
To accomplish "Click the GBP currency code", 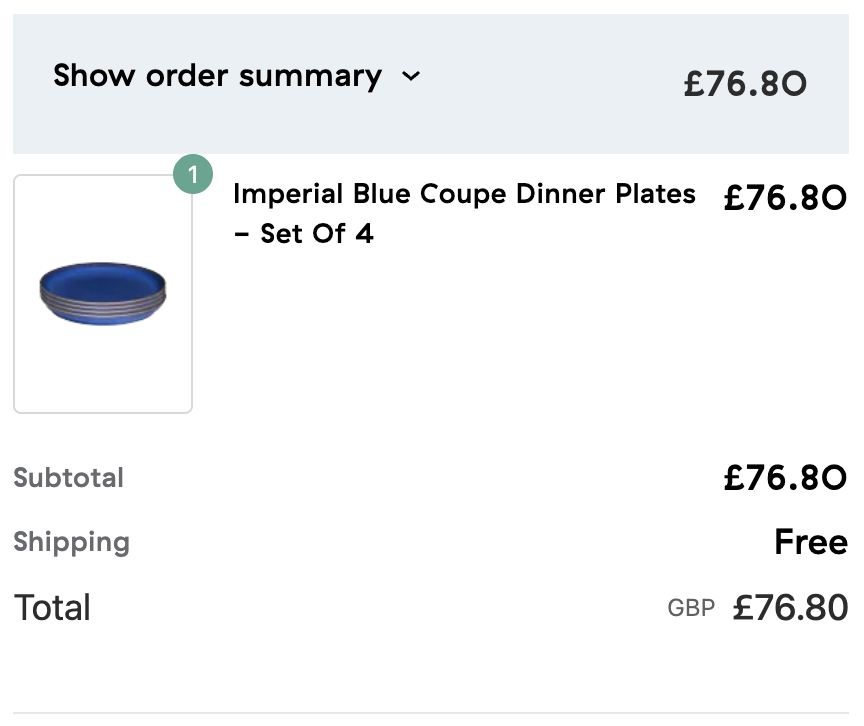I will click(691, 608).
